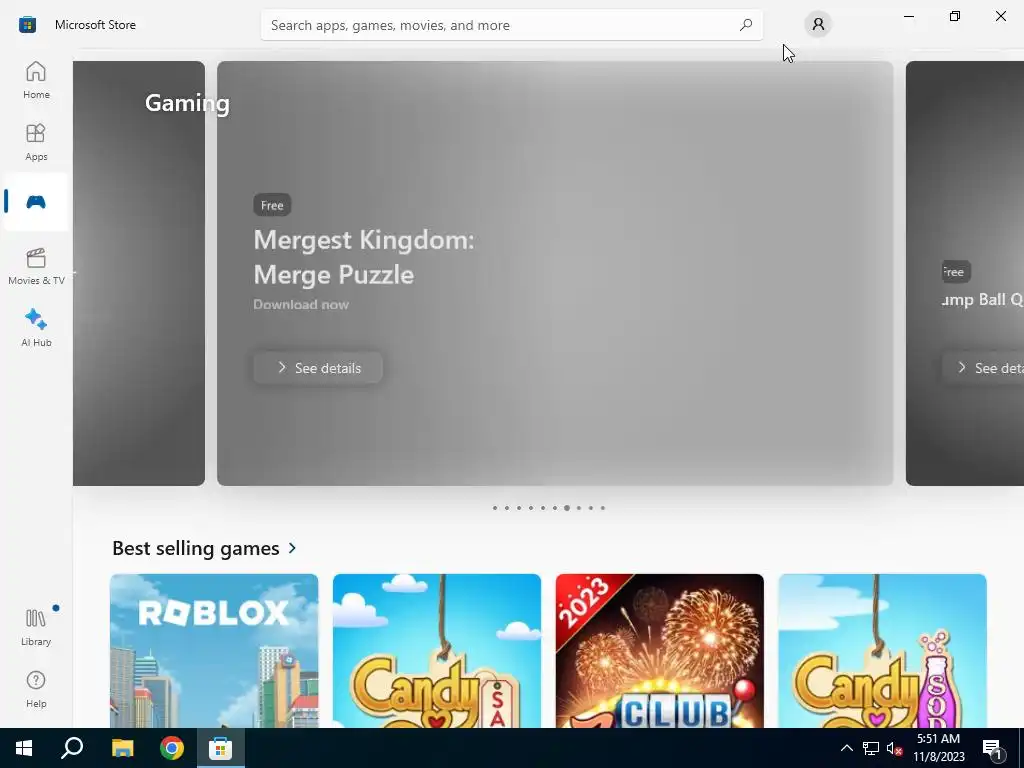Open AI Hub in the sidebar
Image resolution: width=1024 pixels, height=768 pixels.
point(36,328)
